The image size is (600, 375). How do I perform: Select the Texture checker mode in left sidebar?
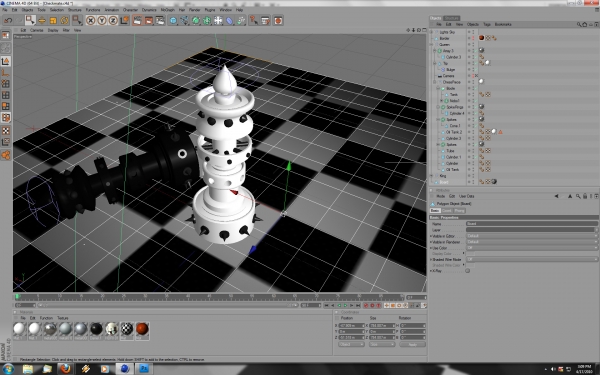(6, 131)
